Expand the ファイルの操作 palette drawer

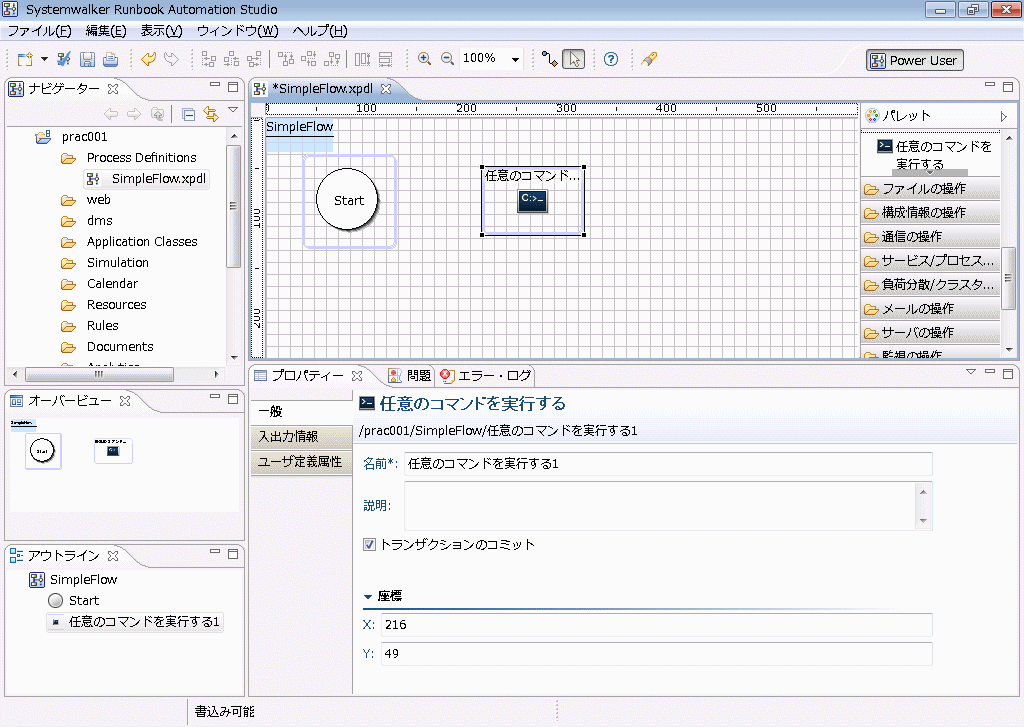click(931, 189)
